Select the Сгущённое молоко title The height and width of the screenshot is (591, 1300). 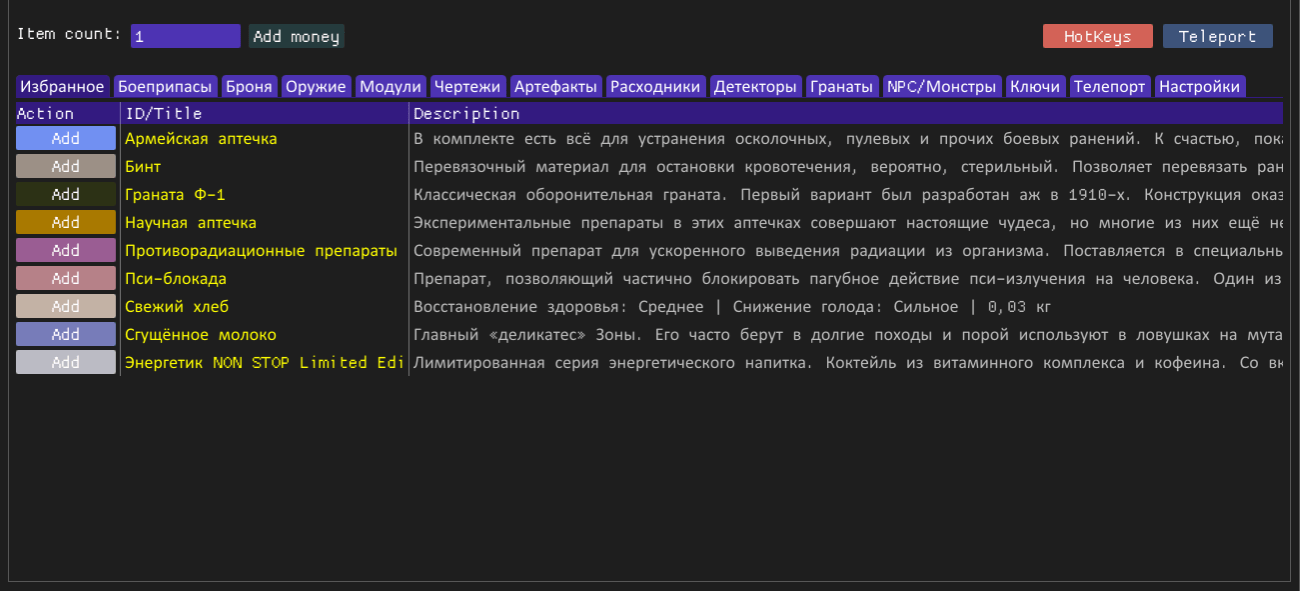pyautogui.click(x=201, y=334)
